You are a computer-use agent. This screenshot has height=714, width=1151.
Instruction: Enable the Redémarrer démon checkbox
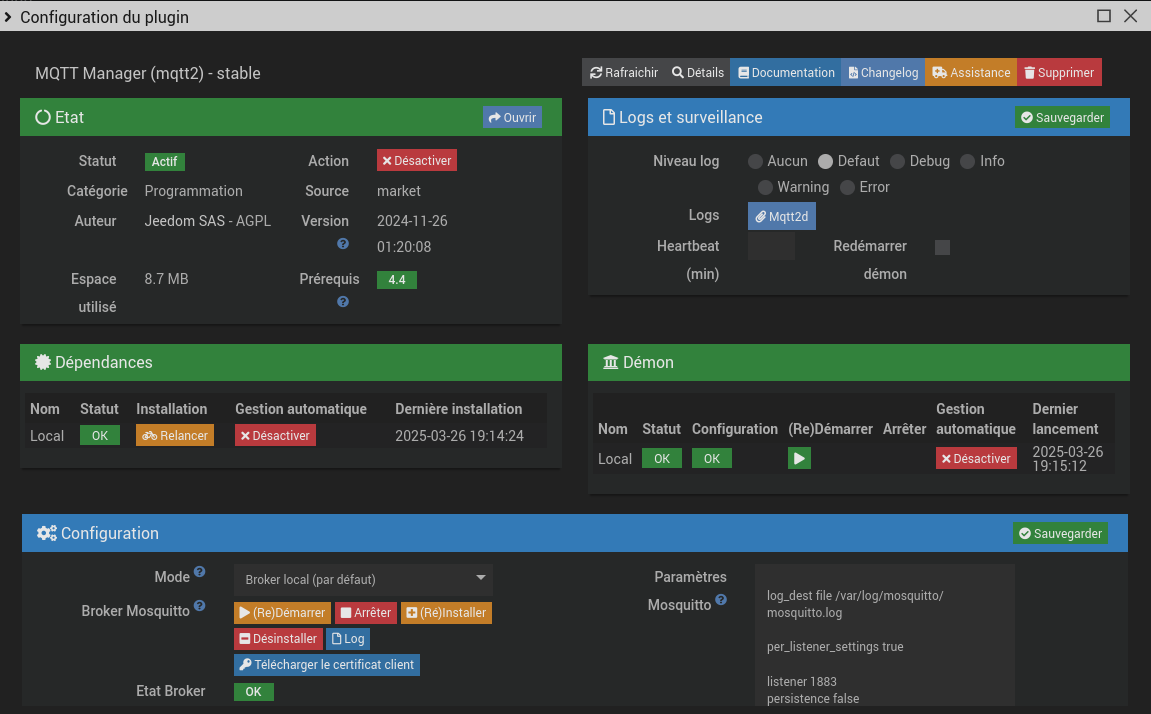click(x=942, y=247)
